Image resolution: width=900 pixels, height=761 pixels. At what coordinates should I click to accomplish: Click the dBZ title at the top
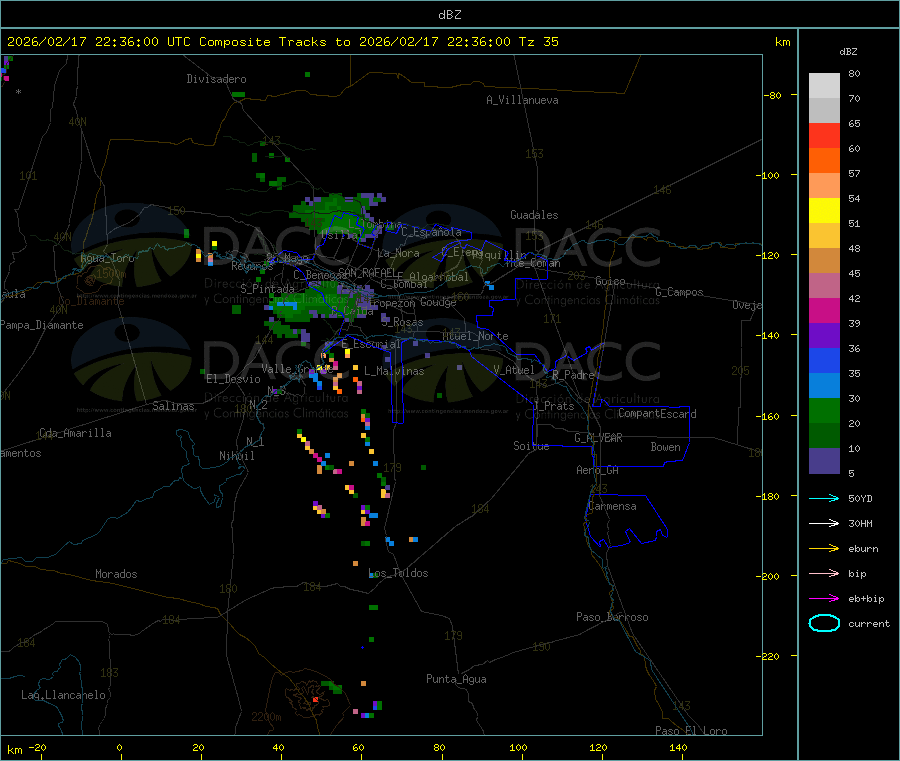pyautogui.click(x=449, y=15)
